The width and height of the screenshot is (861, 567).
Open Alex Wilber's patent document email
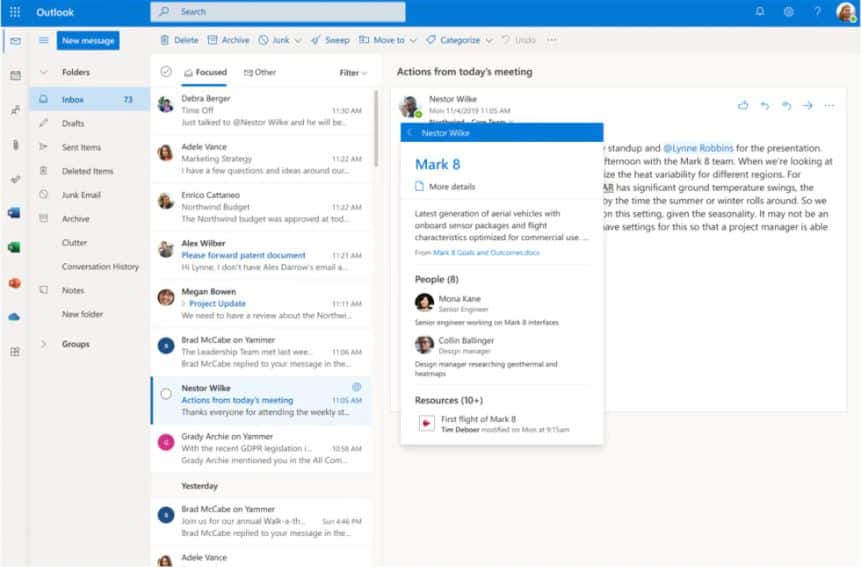point(261,255)
